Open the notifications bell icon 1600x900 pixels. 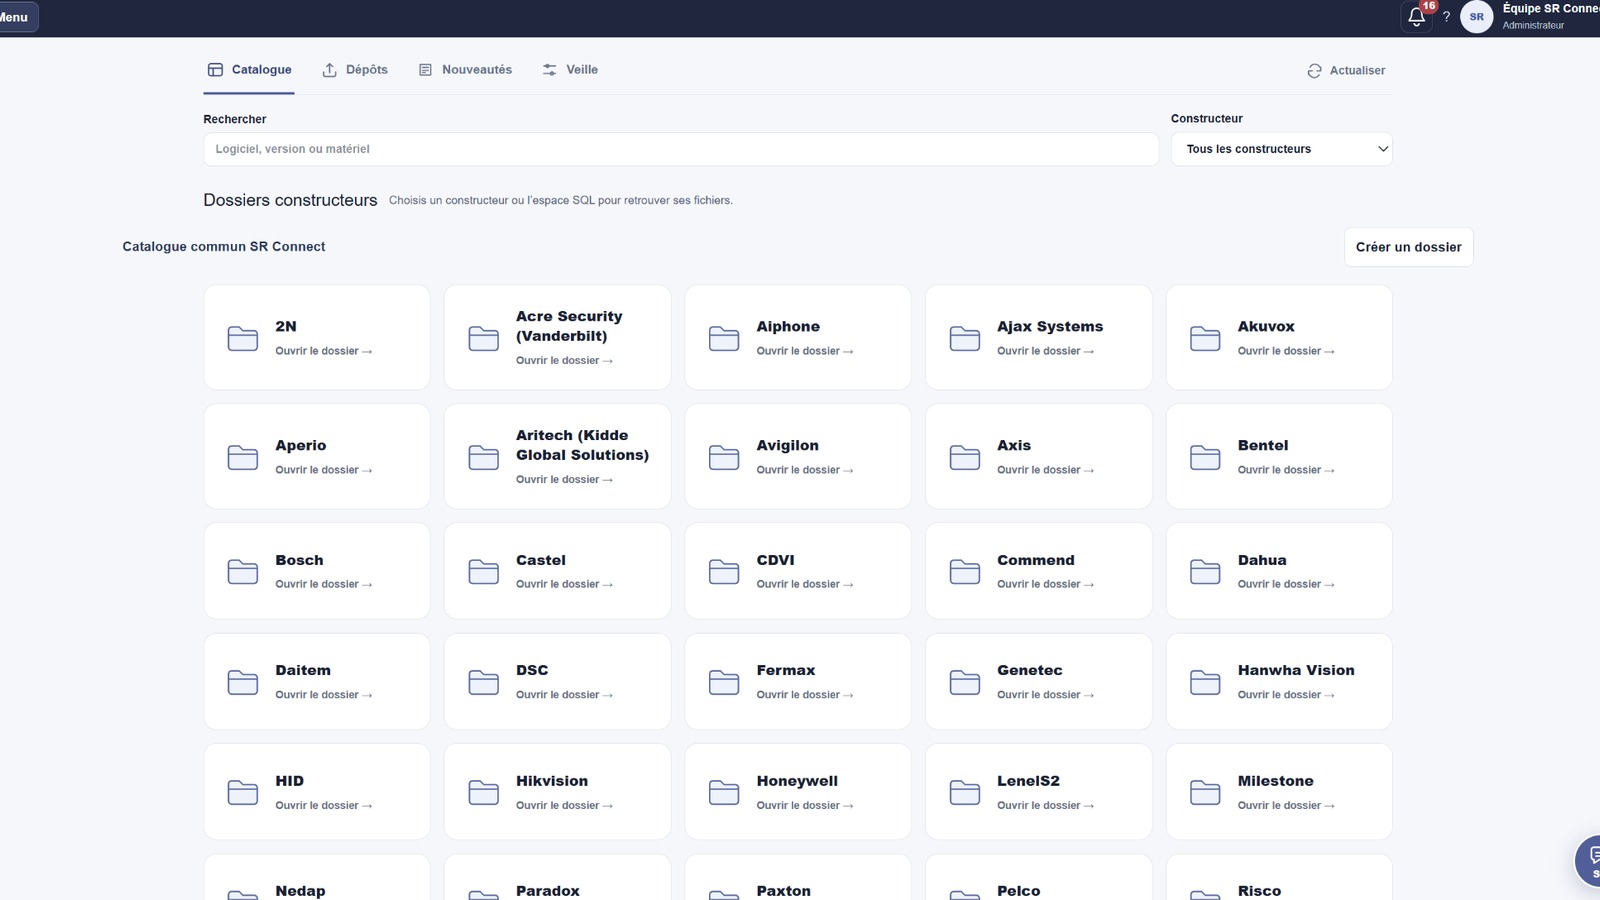(1416, 17)
